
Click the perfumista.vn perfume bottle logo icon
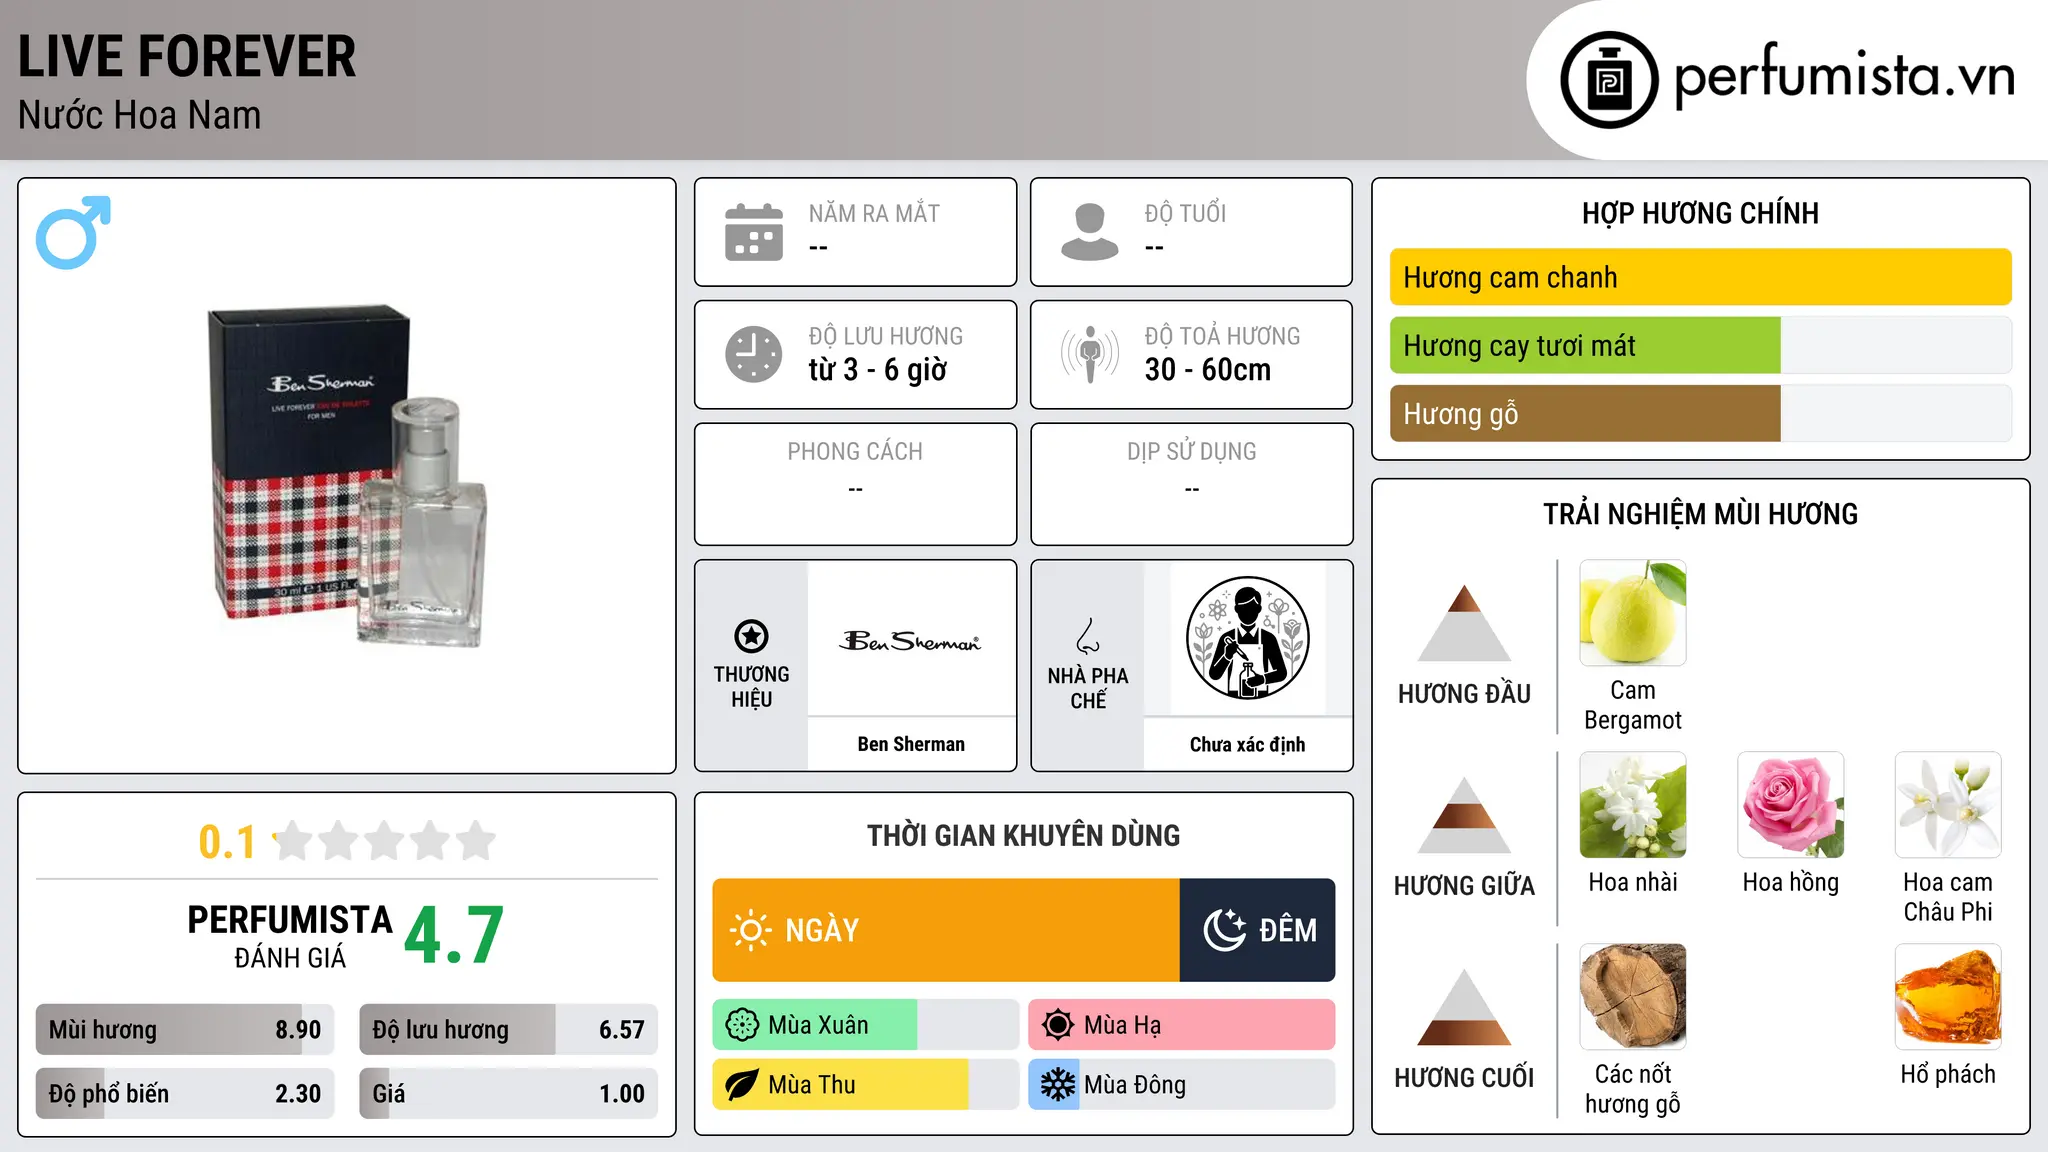tap(1609, 80)
